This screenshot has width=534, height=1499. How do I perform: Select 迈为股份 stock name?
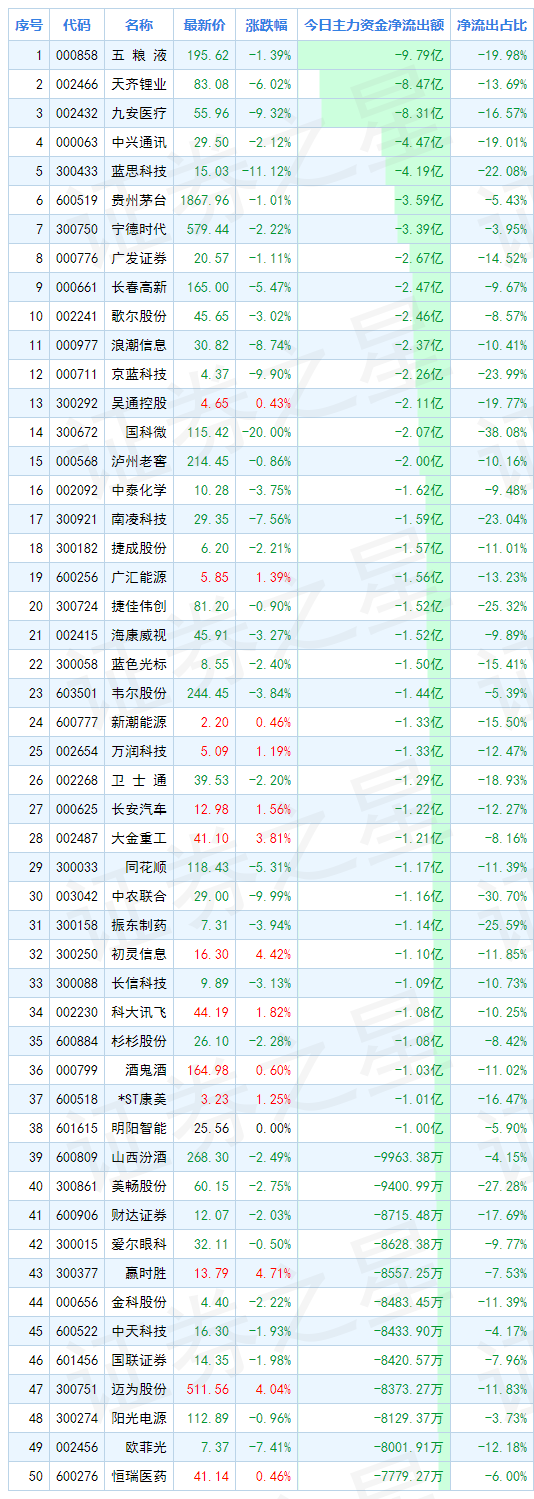click(x=140, y=1388)
